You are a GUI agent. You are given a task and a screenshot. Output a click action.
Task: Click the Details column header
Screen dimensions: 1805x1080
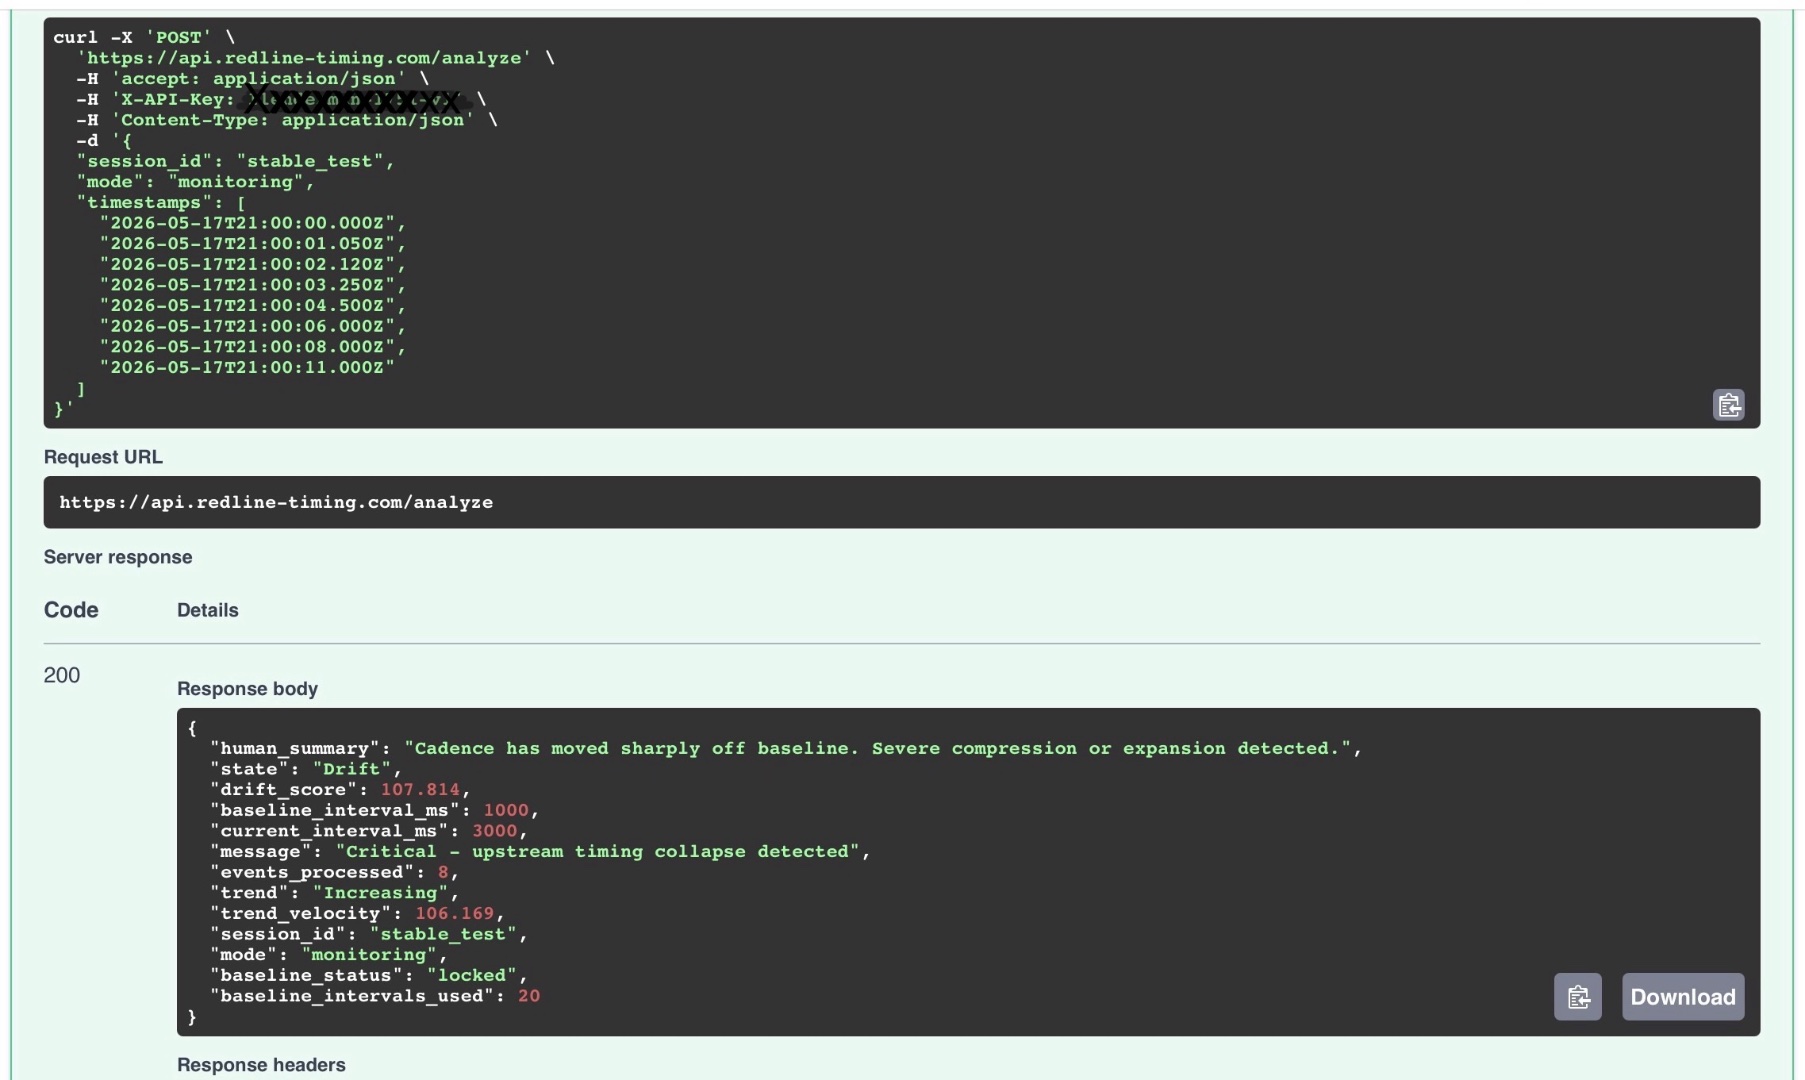pos(208,610)
